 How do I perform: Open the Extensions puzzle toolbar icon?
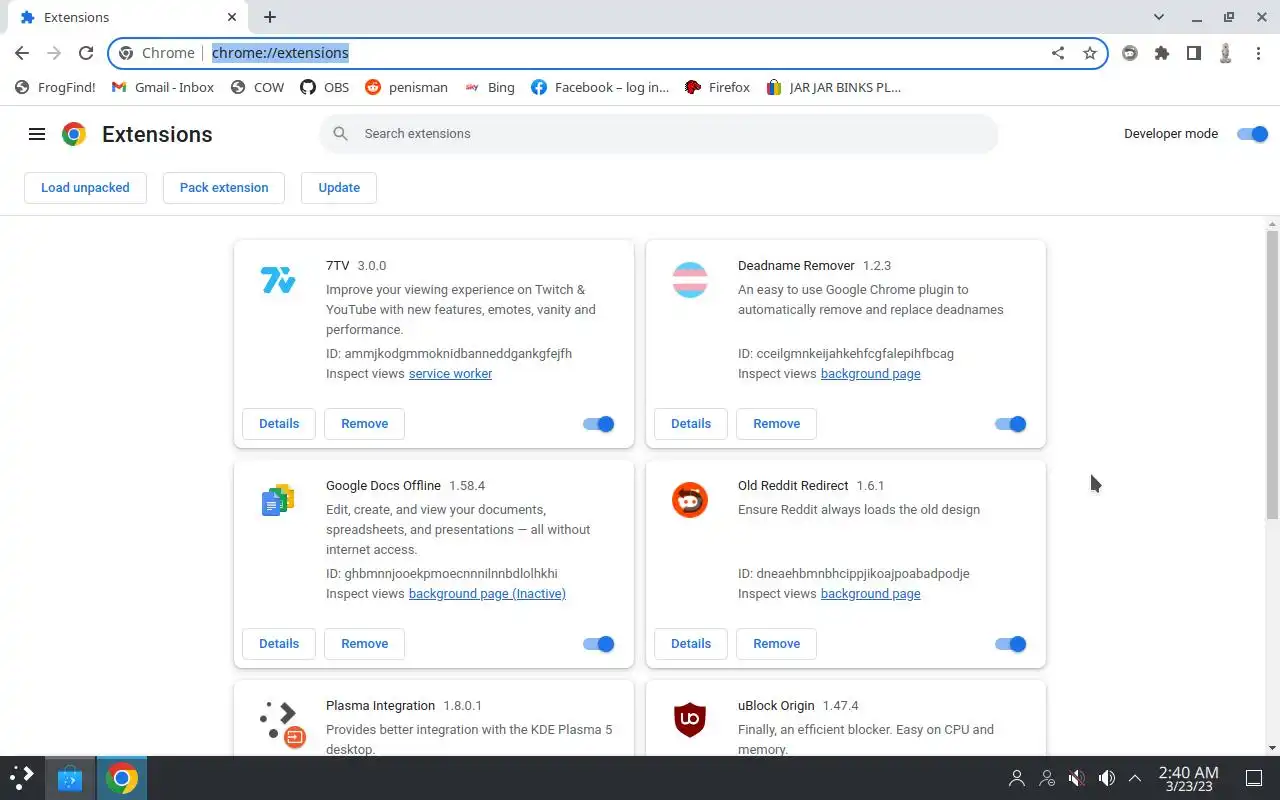[1162, 53]
